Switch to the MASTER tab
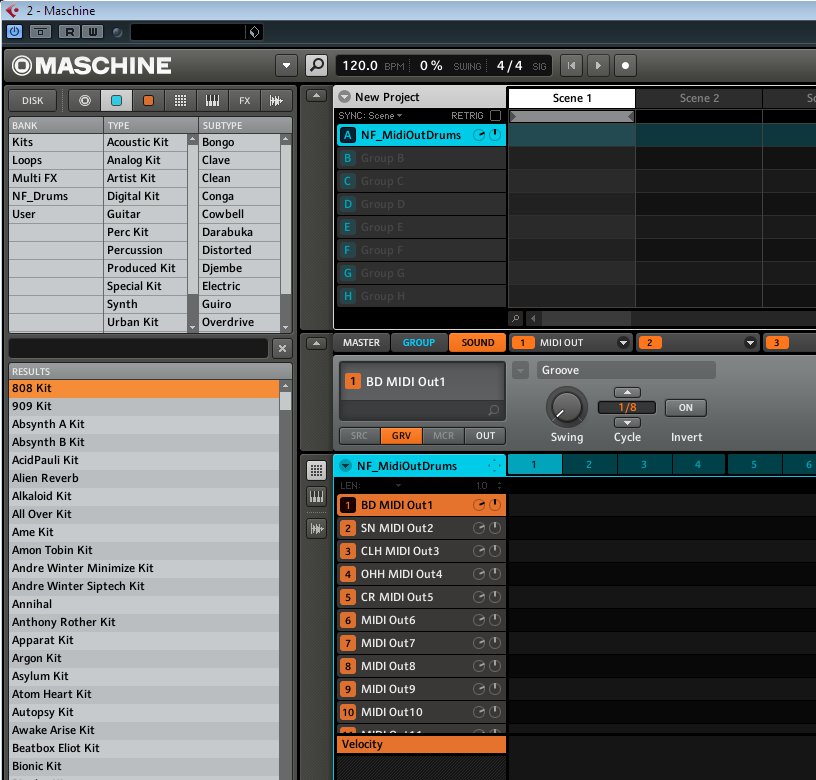Image resolution: width=816 pixels, height=780 pixels. (361, 342)
